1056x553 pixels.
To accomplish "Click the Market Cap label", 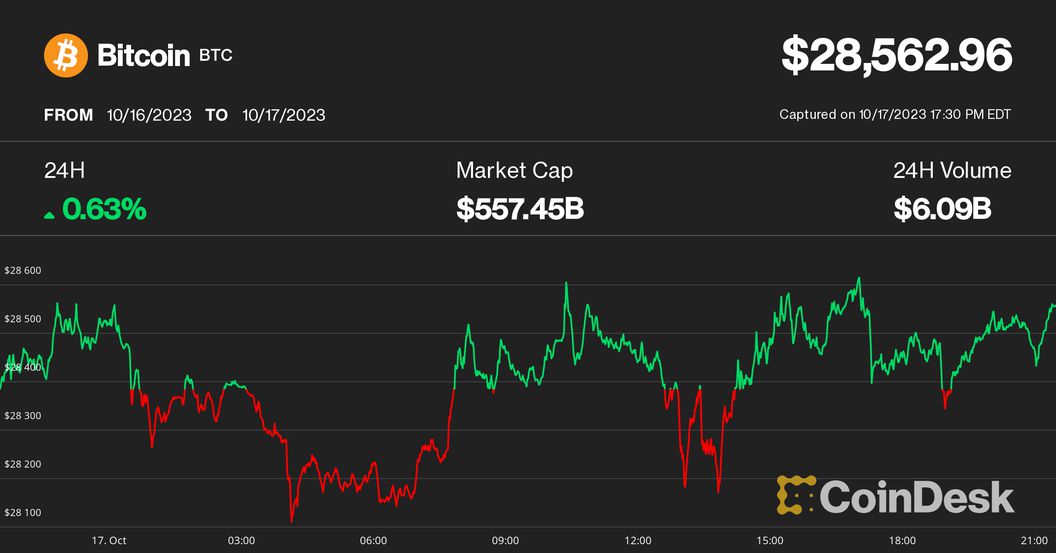I will point(514,171).
